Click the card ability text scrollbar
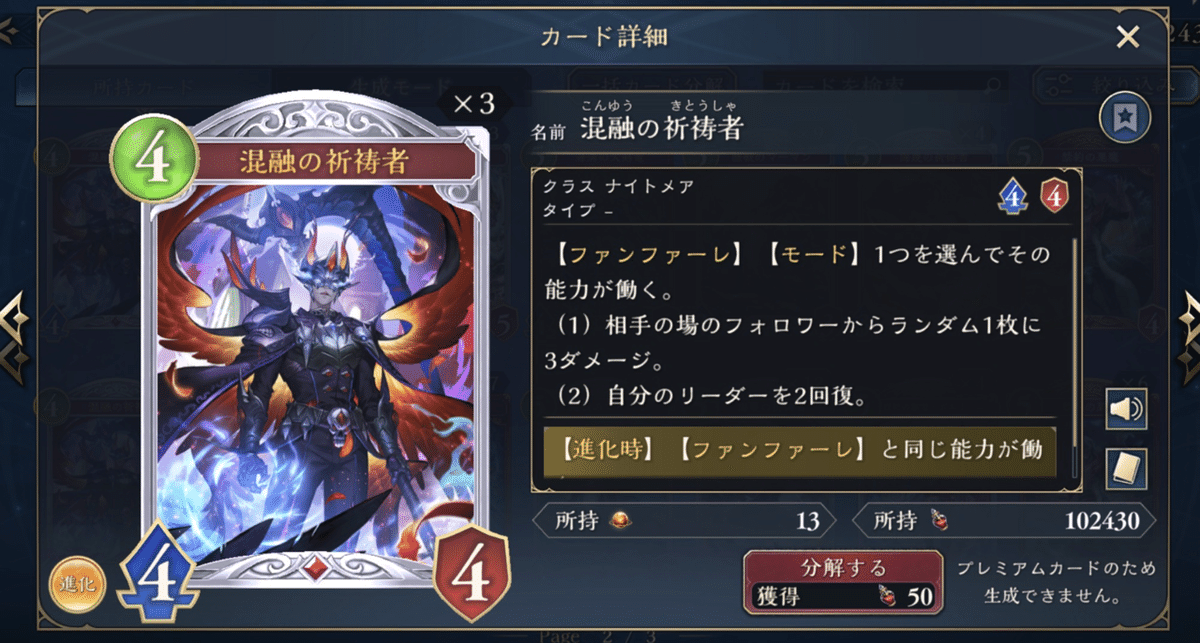The image size is (1200, 643). point(1075,355)
